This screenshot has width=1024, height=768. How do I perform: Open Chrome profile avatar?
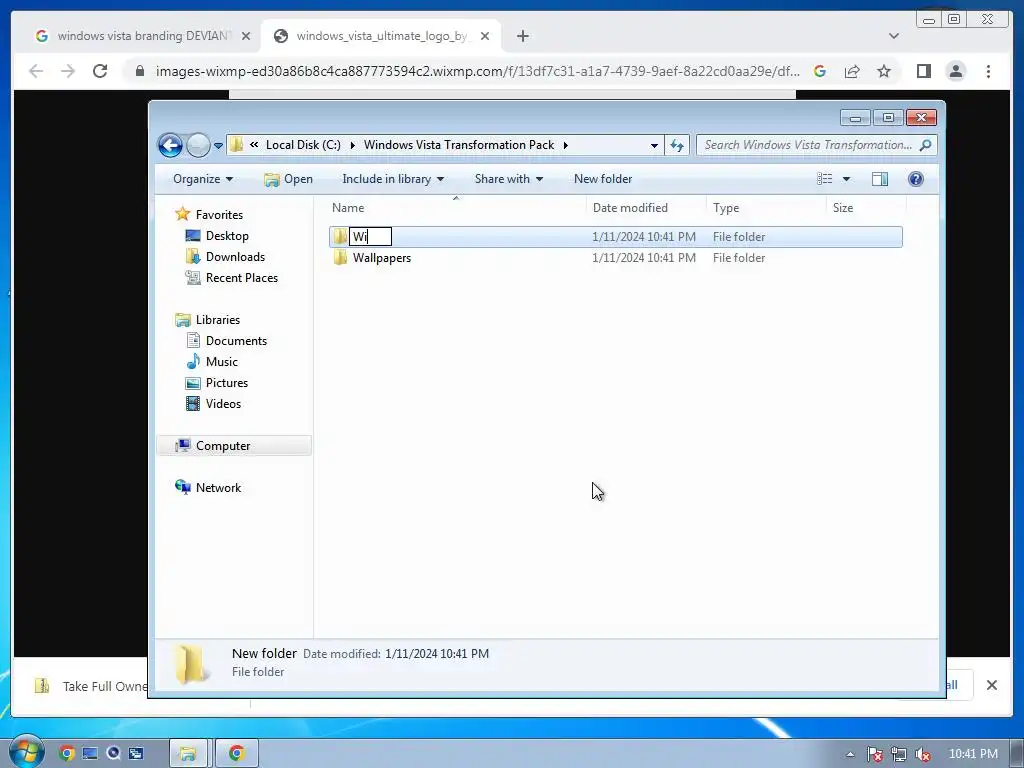pos(956,71)
